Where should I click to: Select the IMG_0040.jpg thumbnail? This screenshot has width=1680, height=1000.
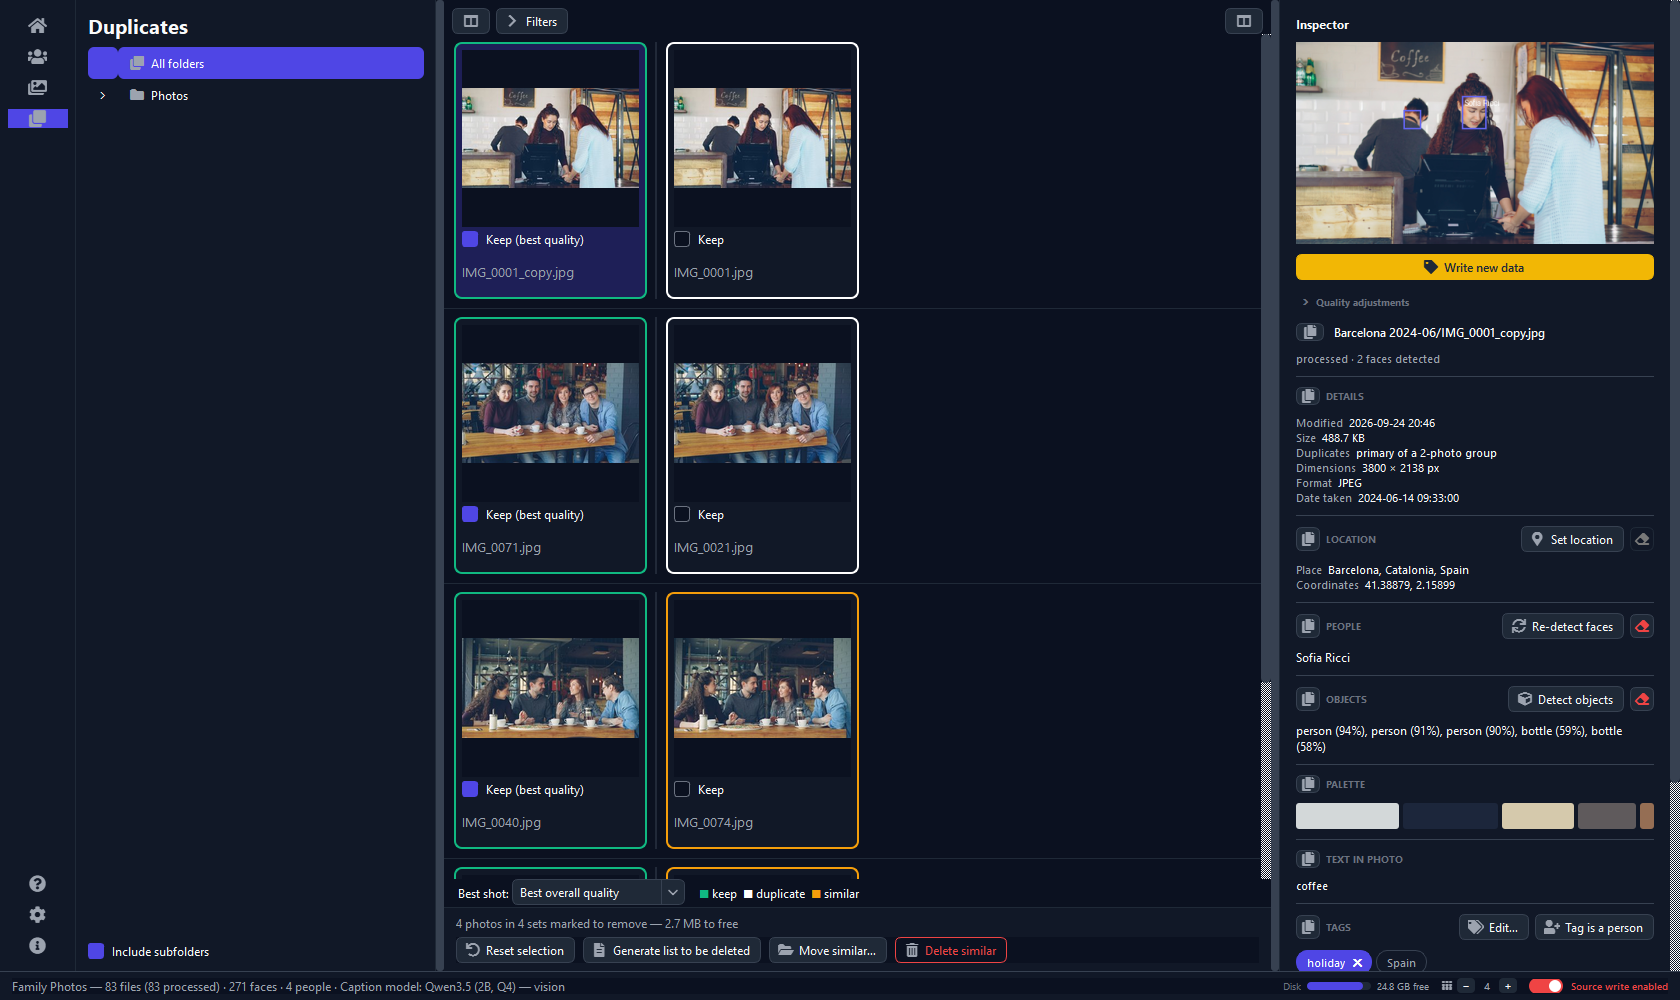pos(550,688)
